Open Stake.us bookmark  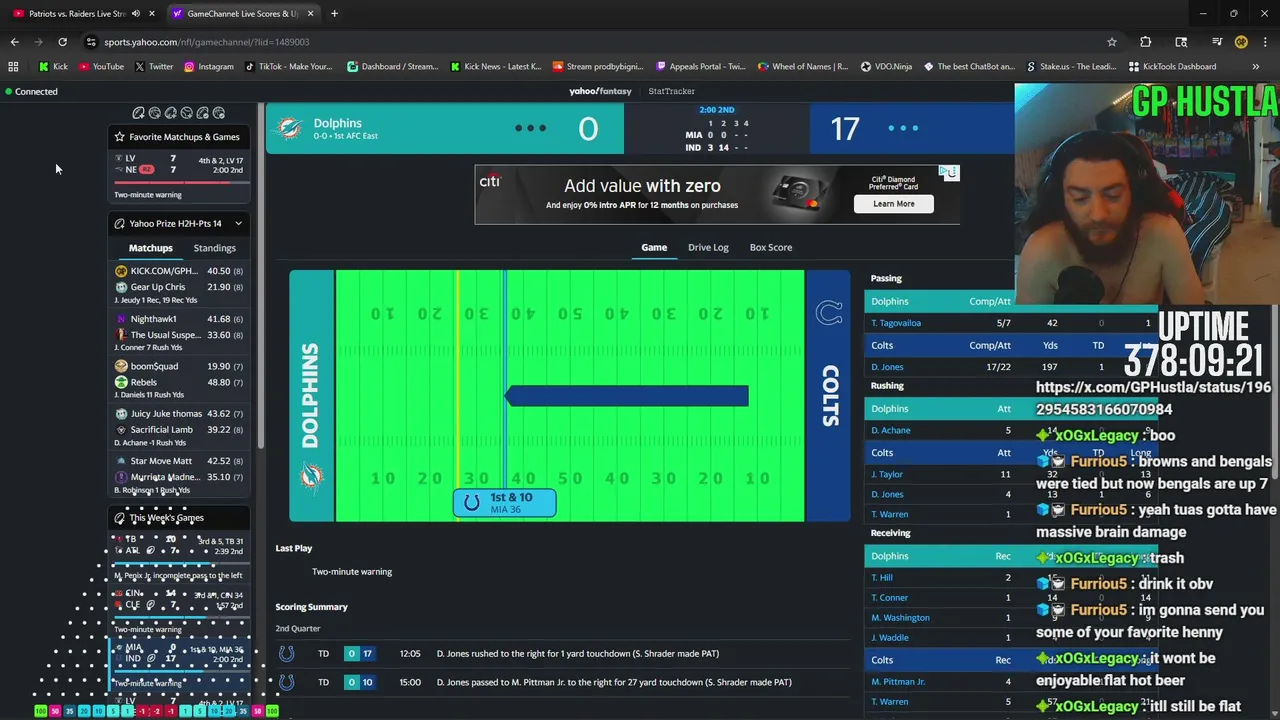[x=1072, y=67]
